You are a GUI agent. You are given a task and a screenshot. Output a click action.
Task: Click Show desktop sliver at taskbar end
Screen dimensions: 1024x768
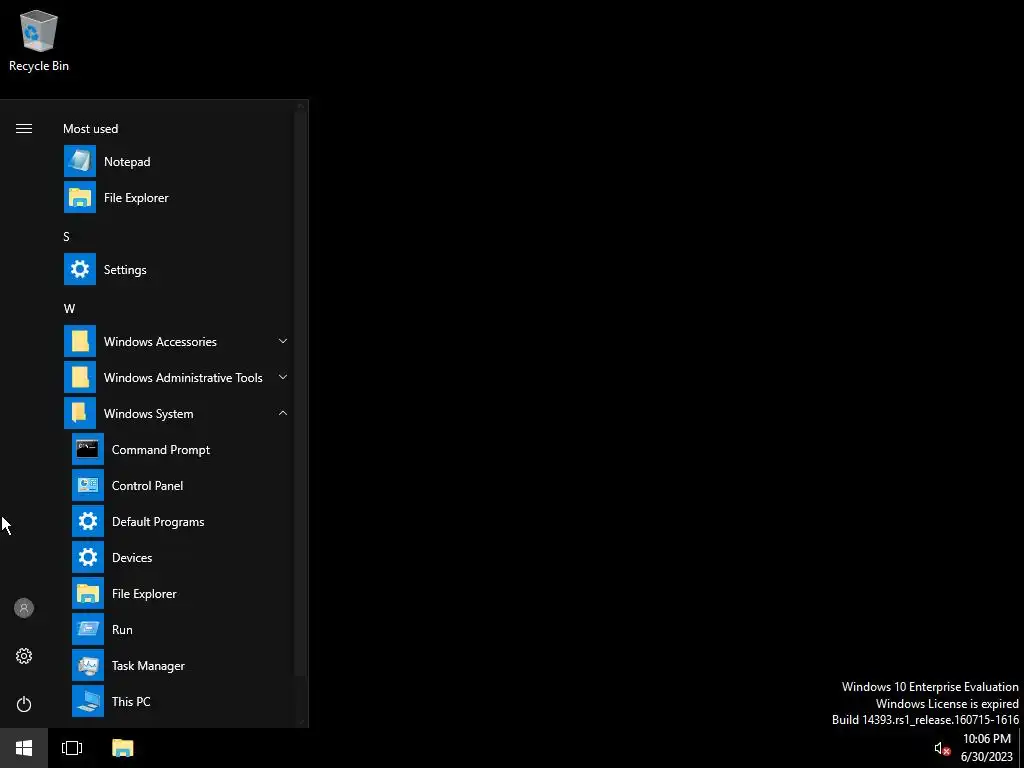tap(1021, 748)
